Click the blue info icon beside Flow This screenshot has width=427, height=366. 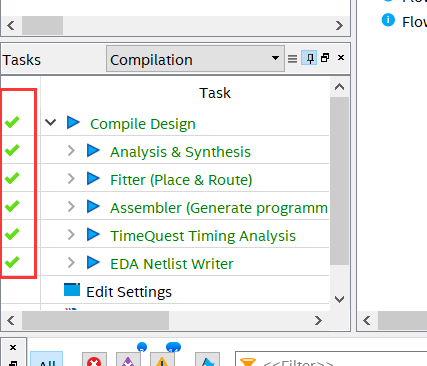(388, 20)
